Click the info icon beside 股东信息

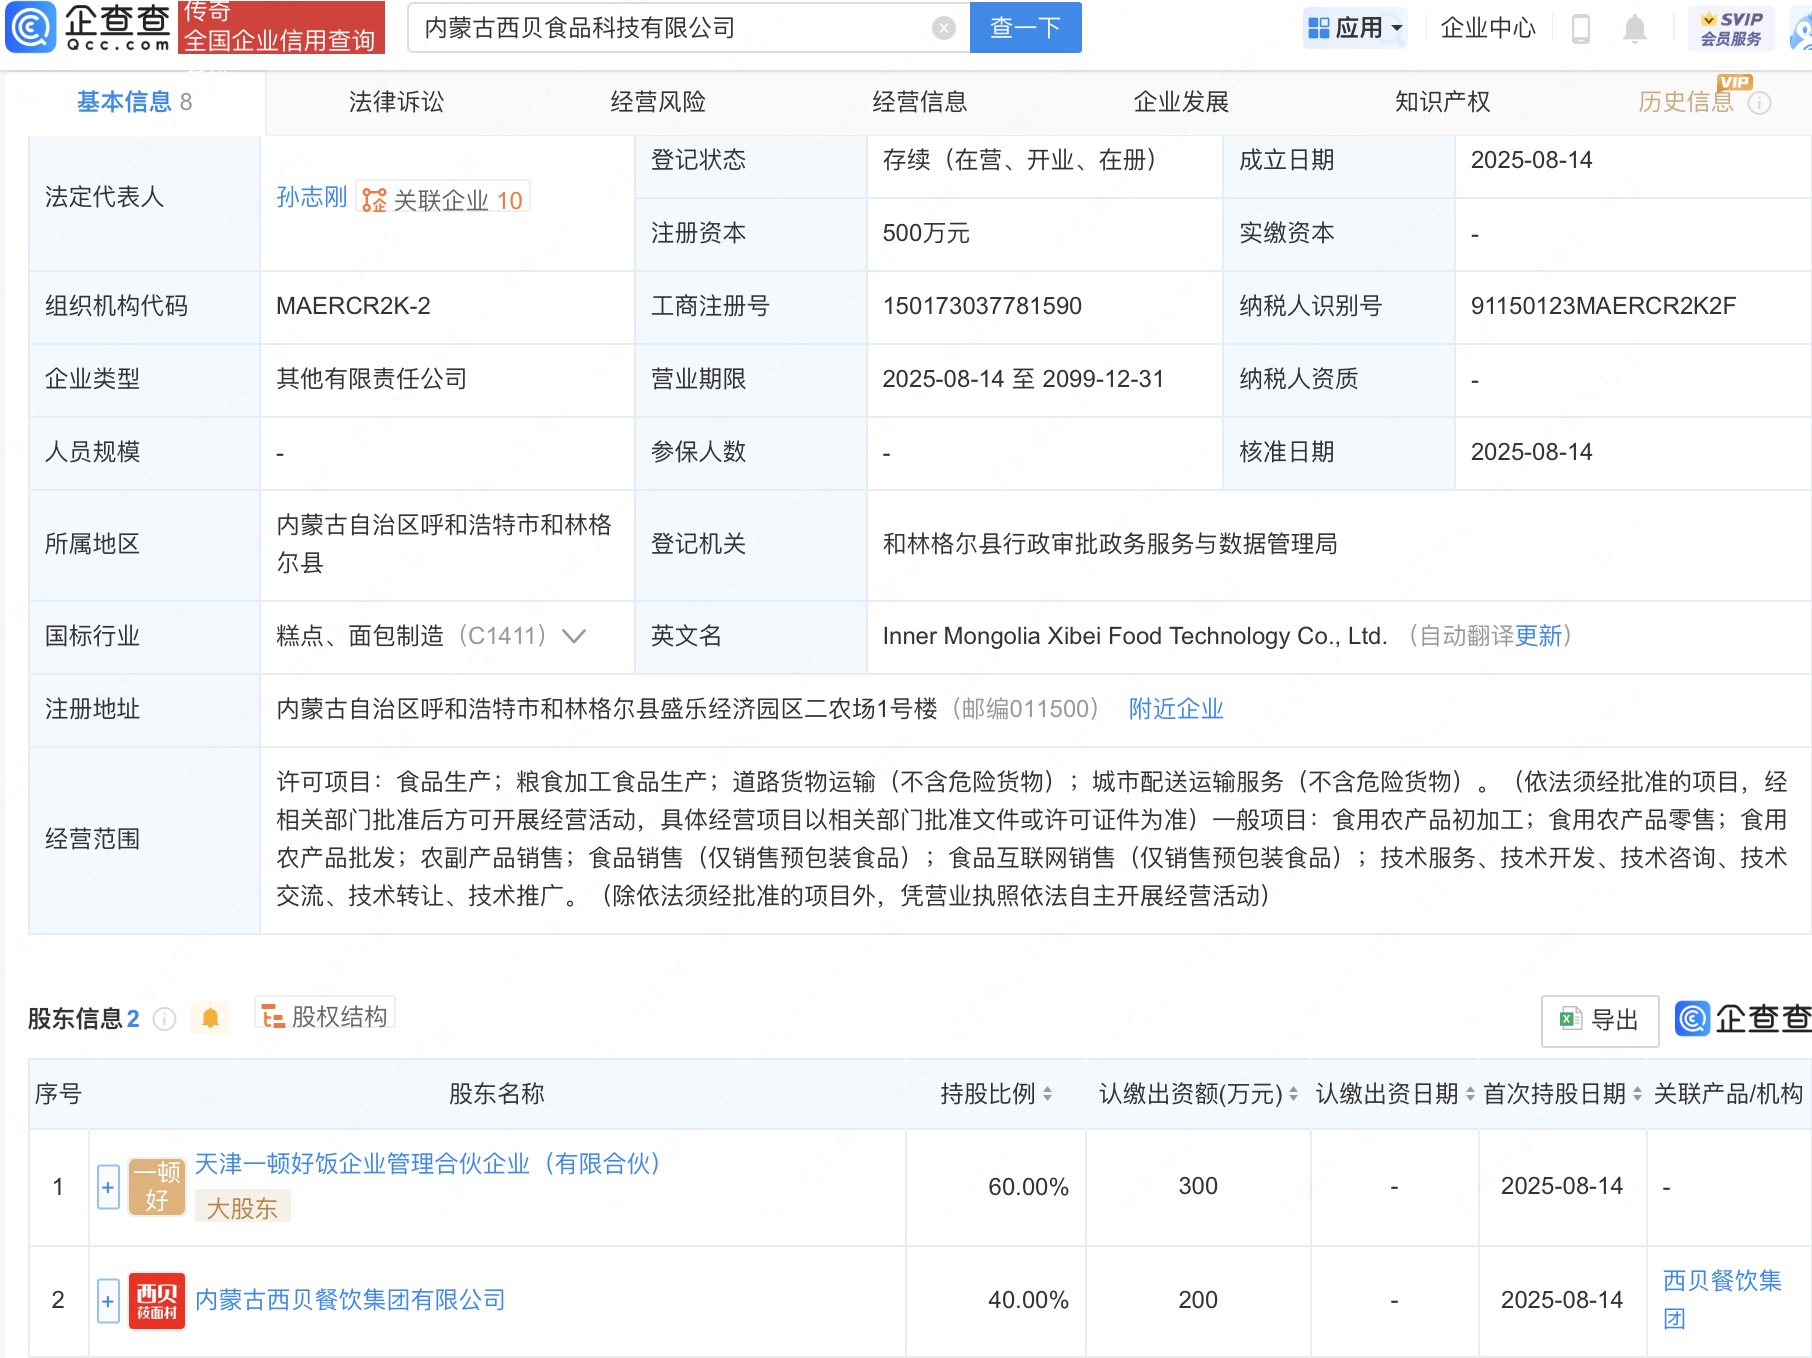click(x=164, y=1019)
